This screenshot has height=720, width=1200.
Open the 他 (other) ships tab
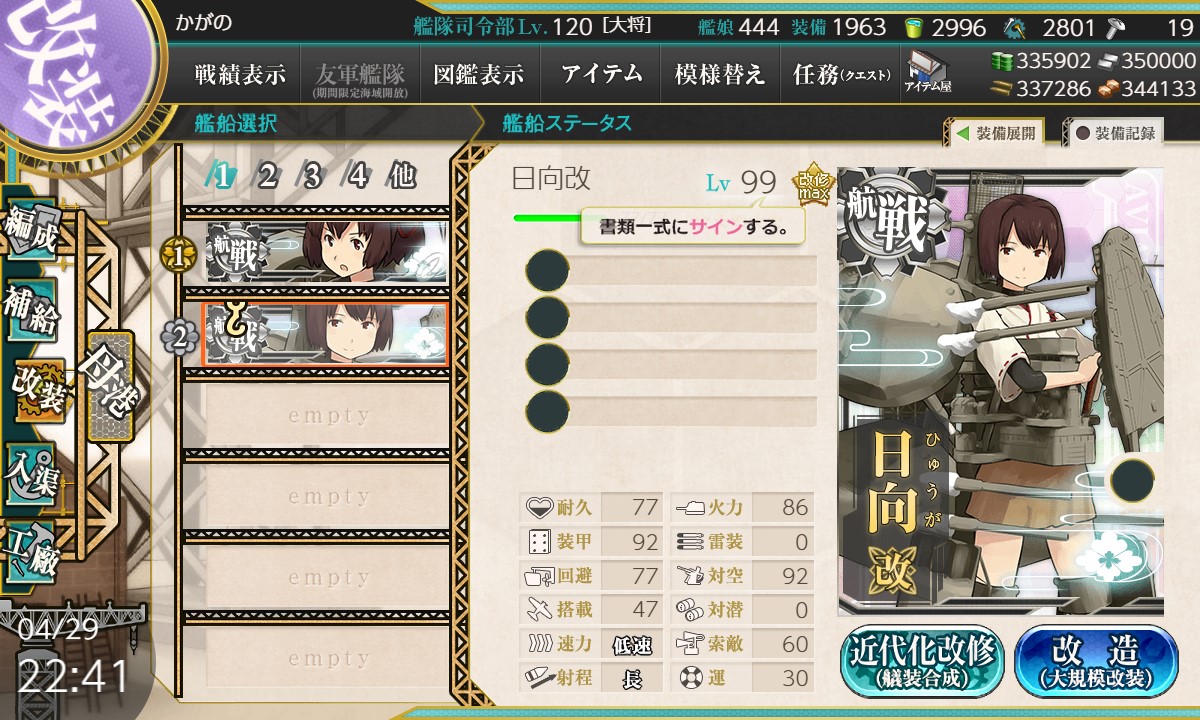(x=402, y=176)
